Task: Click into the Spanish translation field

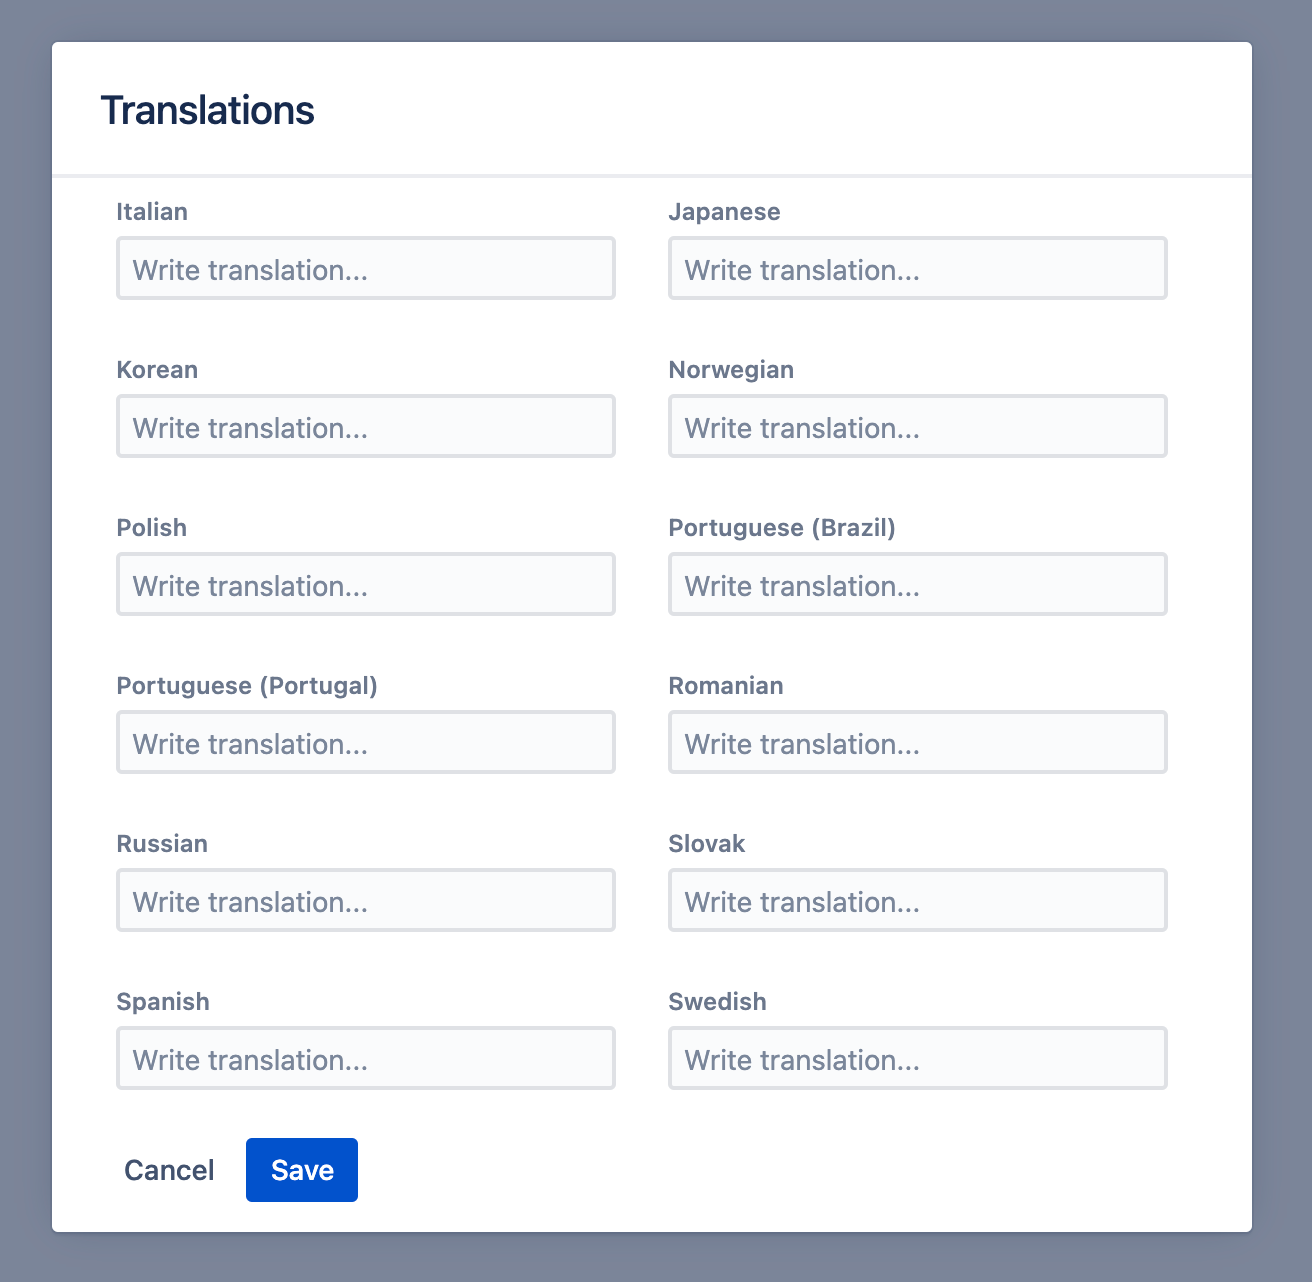Action: click(366, 1058)
